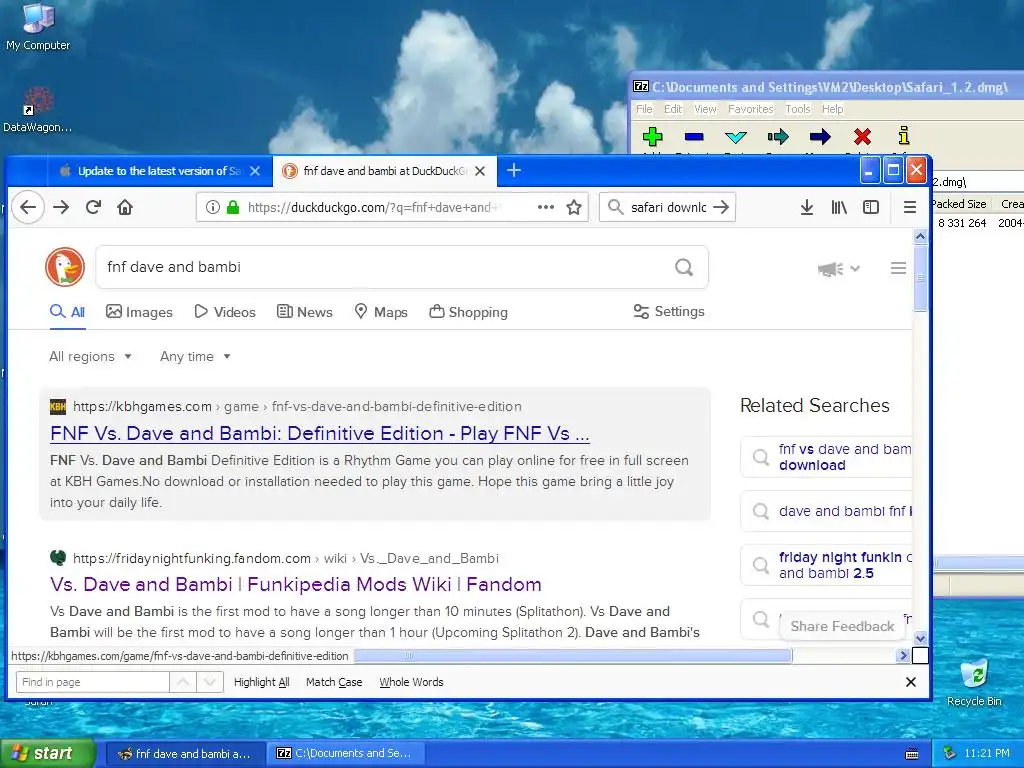Open the Recycle Bin on desktop
The image size is (1024, 768).
point(974,683)
